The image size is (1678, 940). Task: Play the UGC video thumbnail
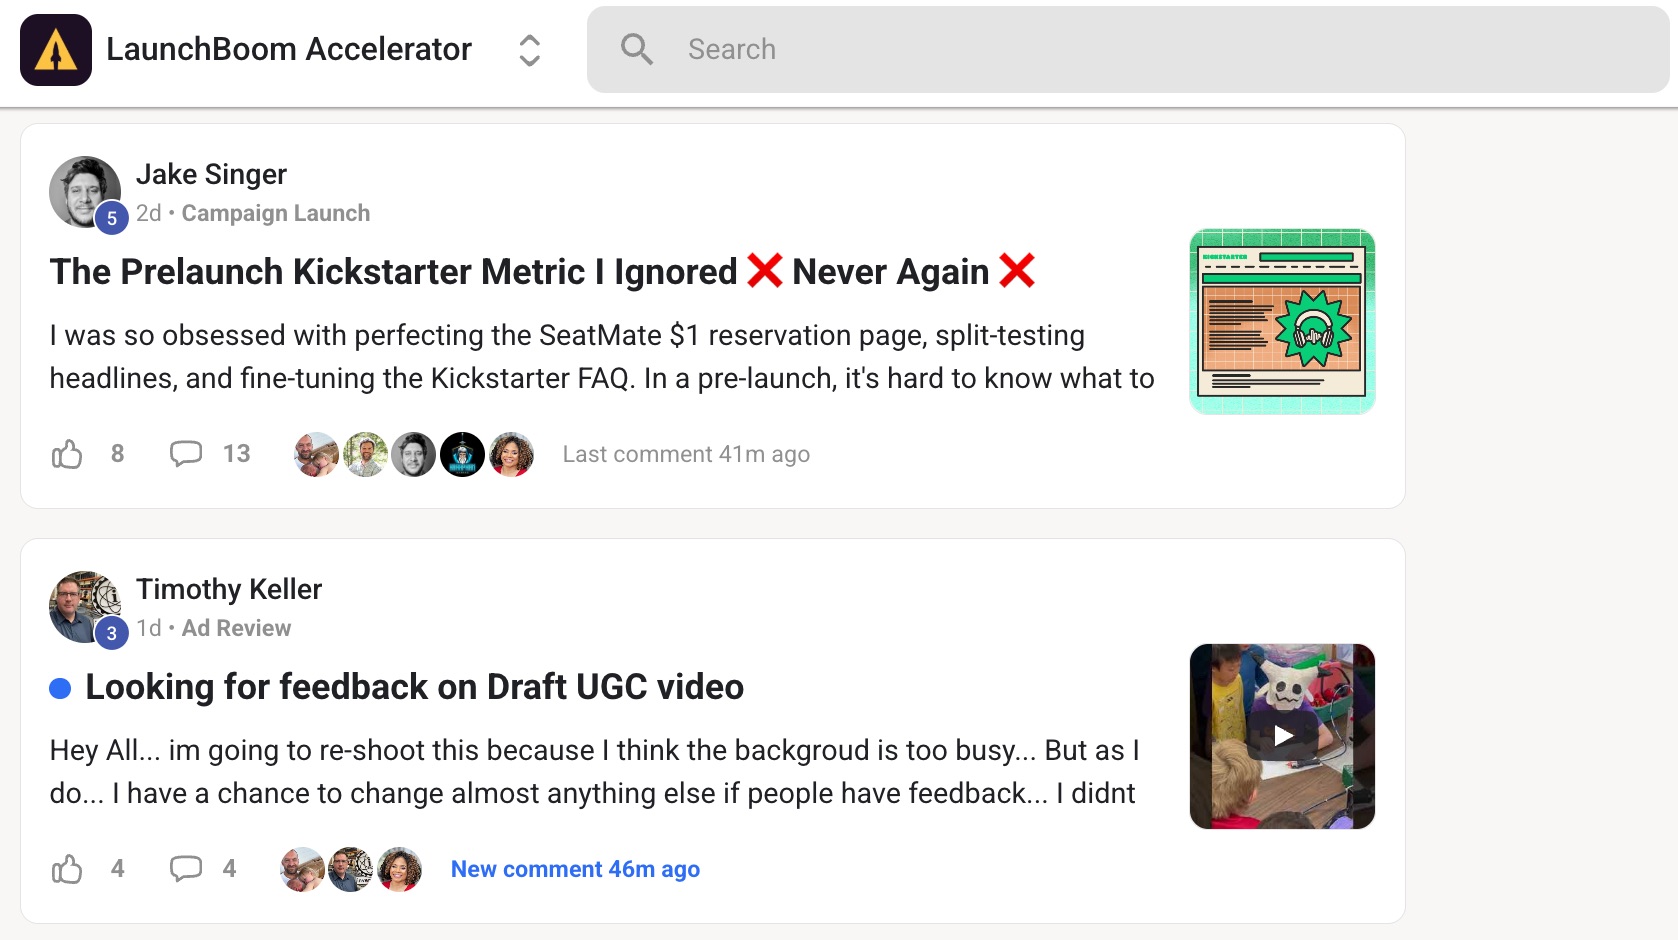pos(1282,736)
